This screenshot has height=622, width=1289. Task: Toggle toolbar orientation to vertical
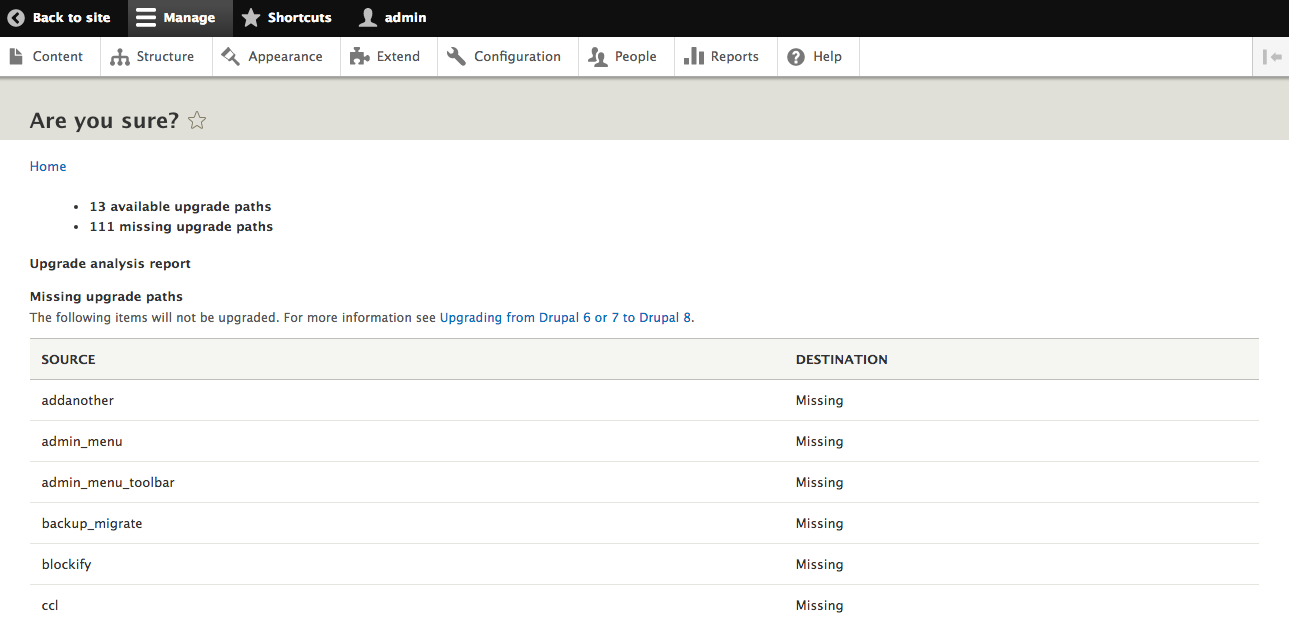click(x=1271, y=57)
